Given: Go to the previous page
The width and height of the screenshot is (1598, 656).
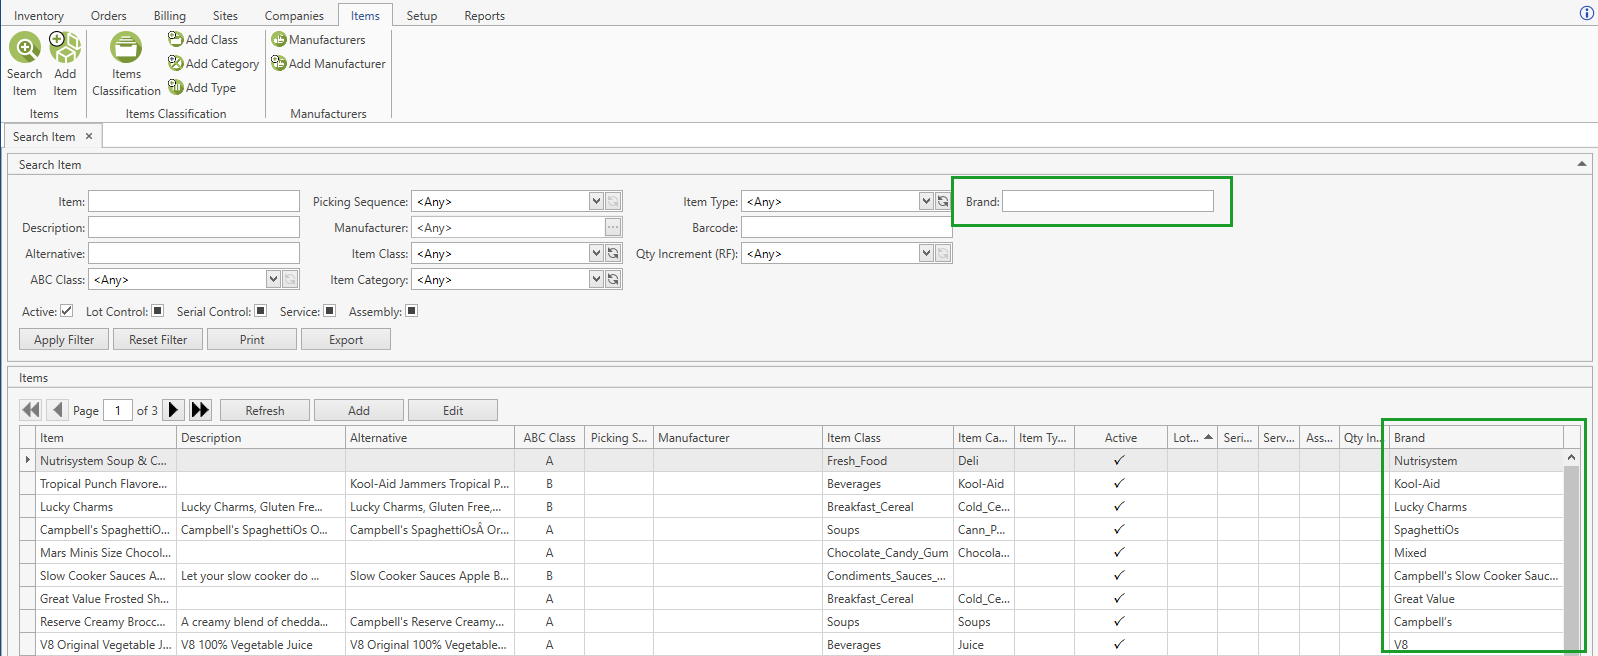Looking at the screenshot, I should [58, 410].
